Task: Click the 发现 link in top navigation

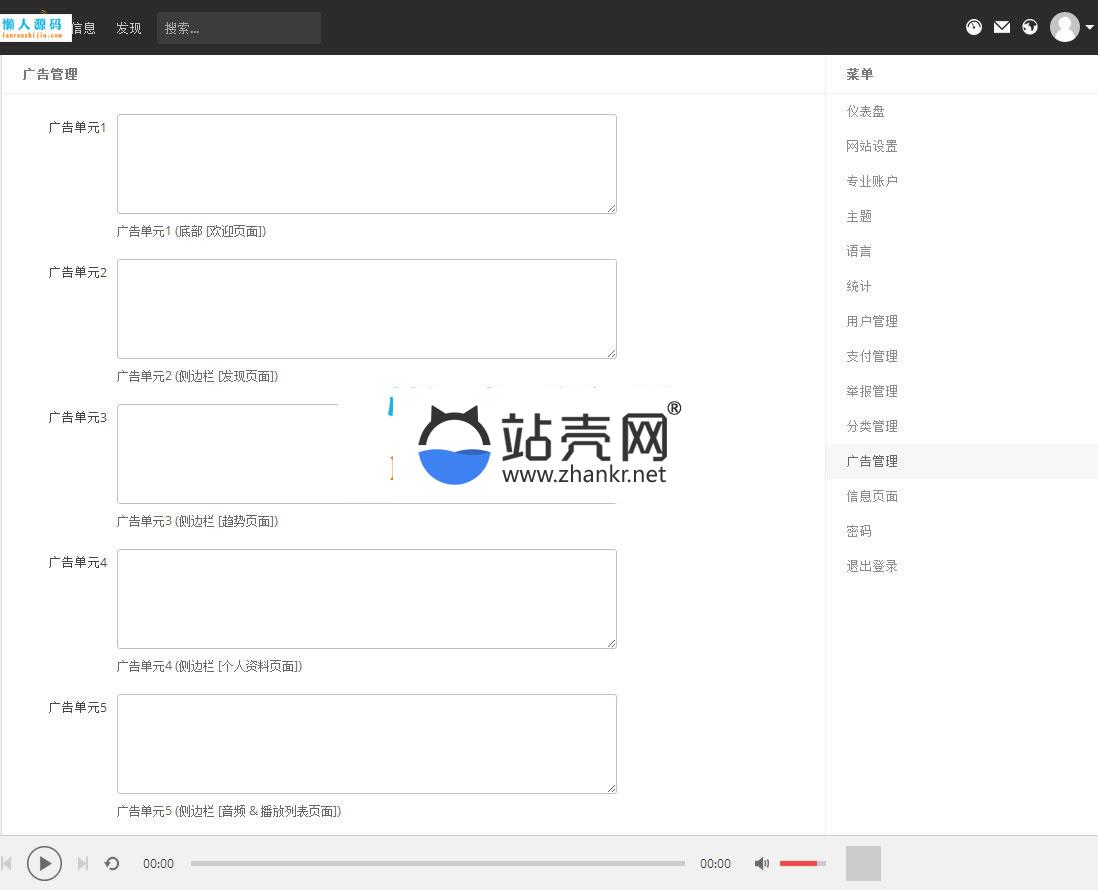Action: [129, 28]
